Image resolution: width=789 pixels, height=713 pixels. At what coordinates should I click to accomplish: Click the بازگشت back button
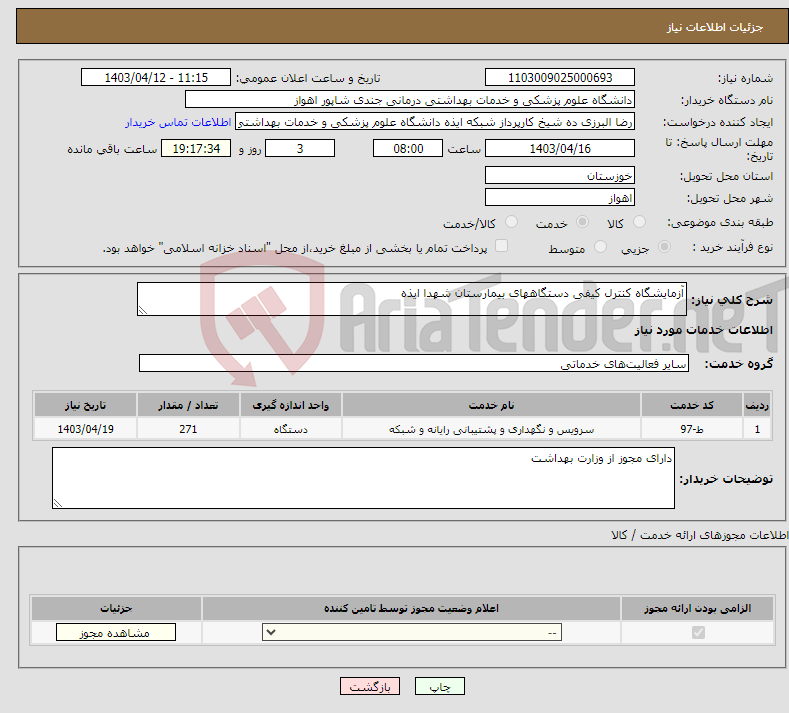(x=370, y=686)
